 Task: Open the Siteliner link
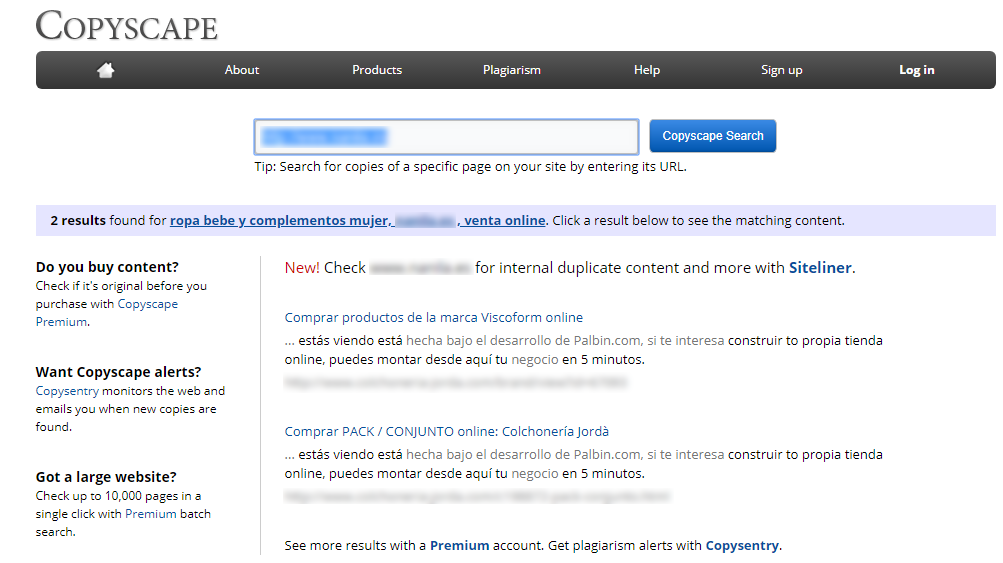820,267
